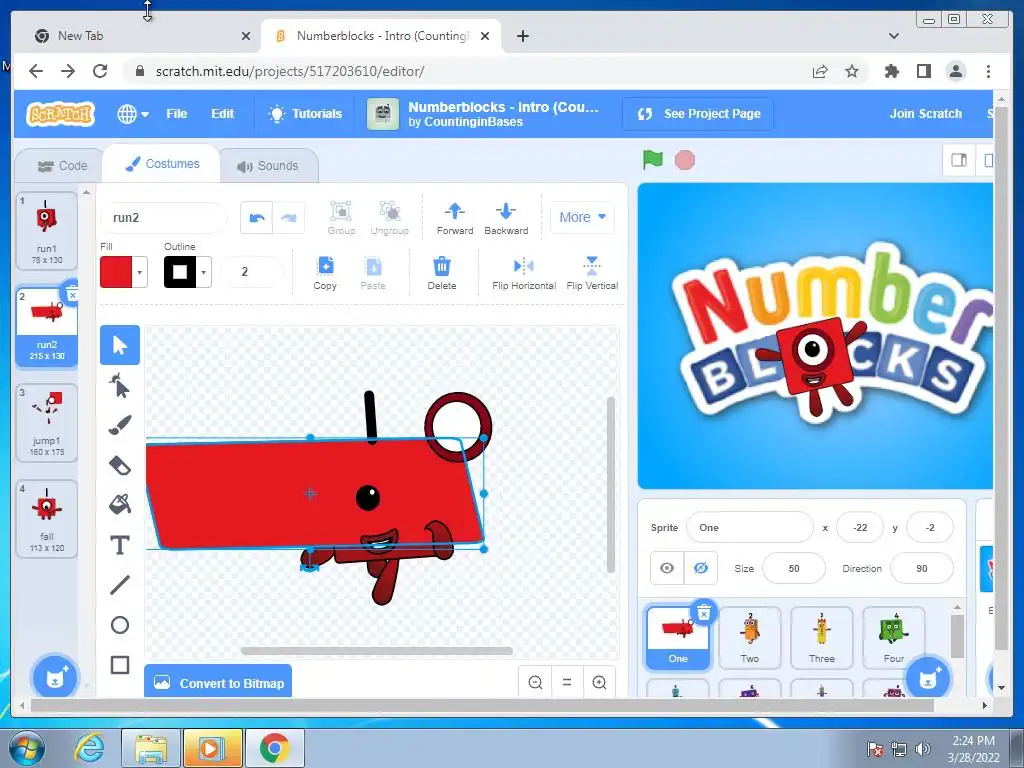
Task: Delete the run2 costume
Action: point(71,293)
